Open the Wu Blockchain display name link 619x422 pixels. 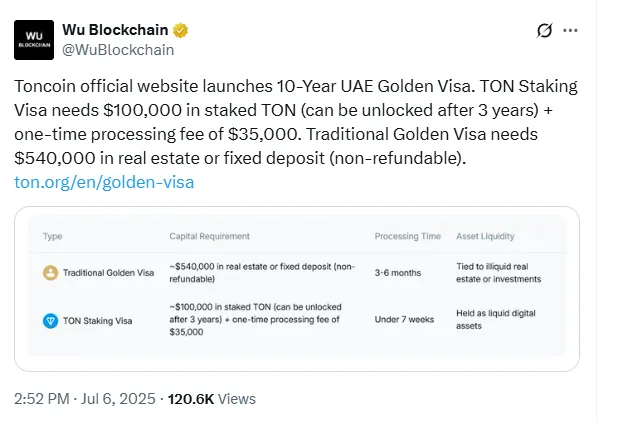coord(116,30)
